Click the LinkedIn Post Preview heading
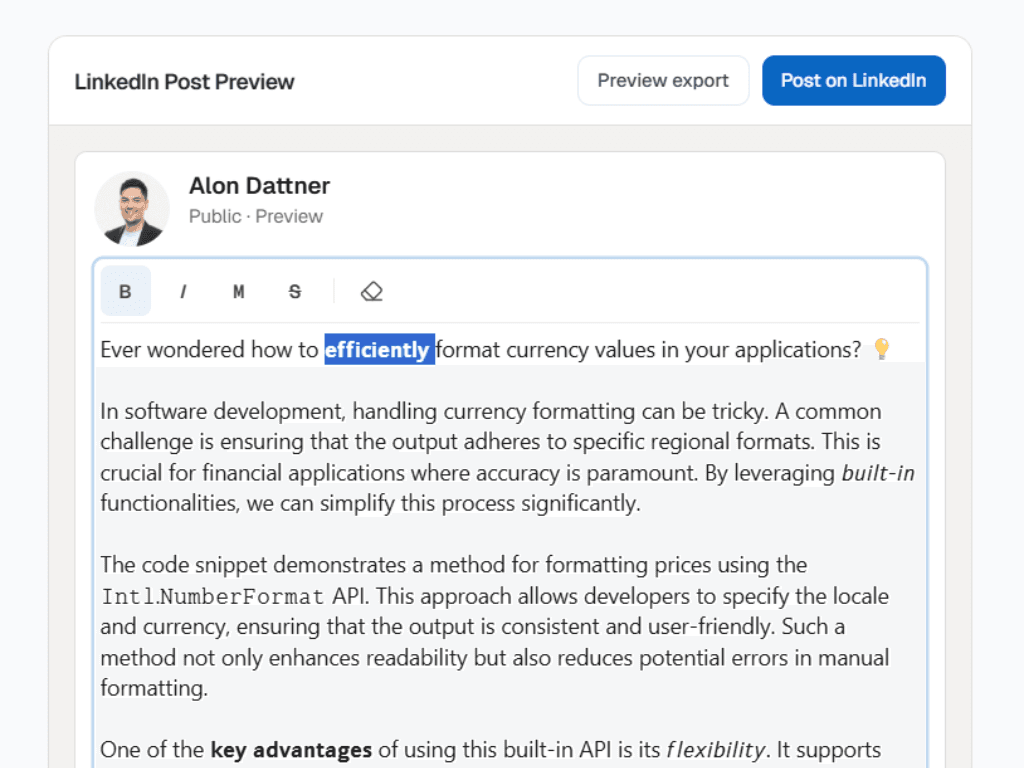The height and width of the screenshot is (768, 1024). [184, 82]
